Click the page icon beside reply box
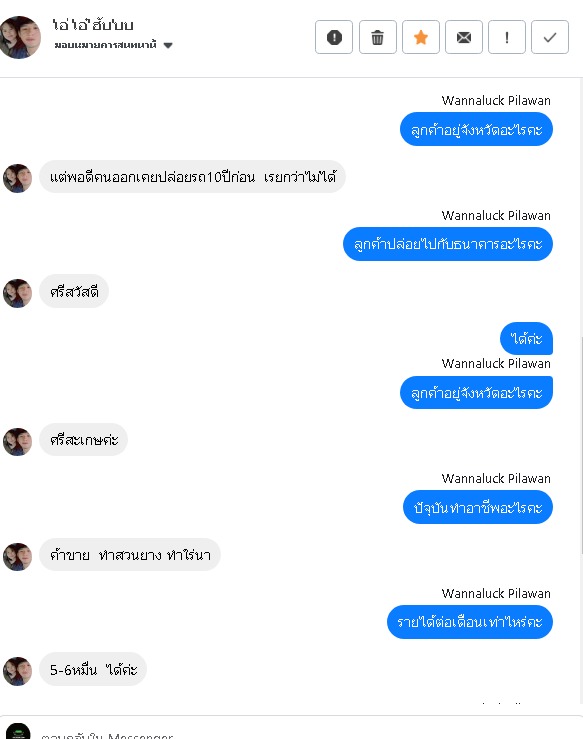The width and height of the screenshot is (583, 739). (x=18, y=731)
